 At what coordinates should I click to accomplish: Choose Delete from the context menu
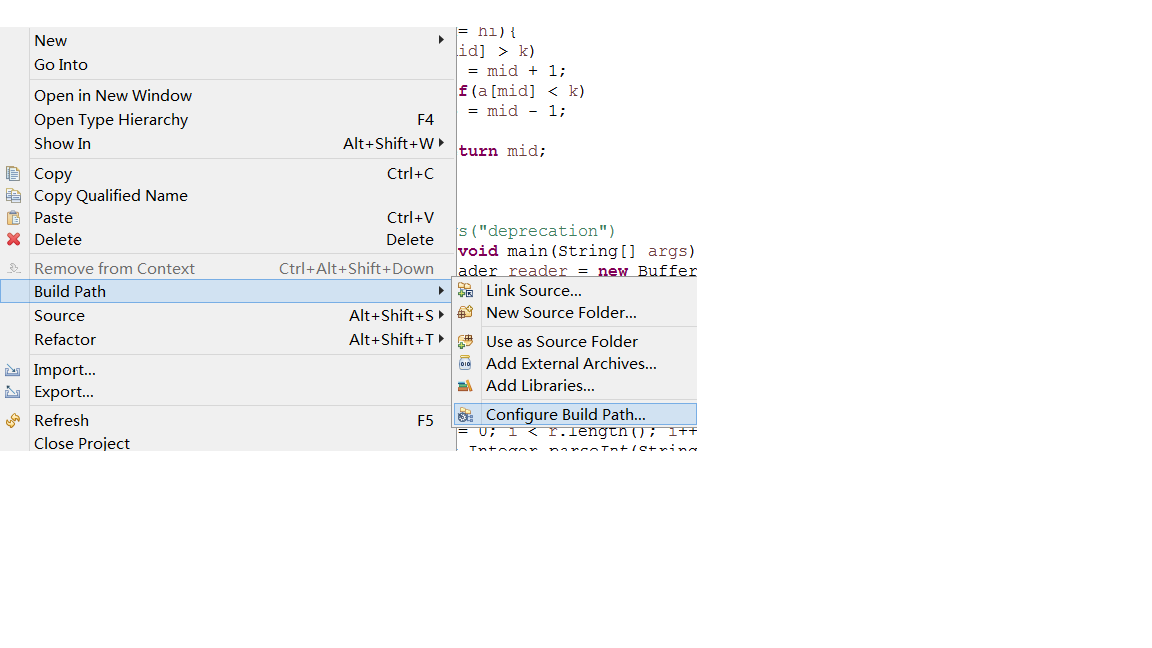click(228, 240)
